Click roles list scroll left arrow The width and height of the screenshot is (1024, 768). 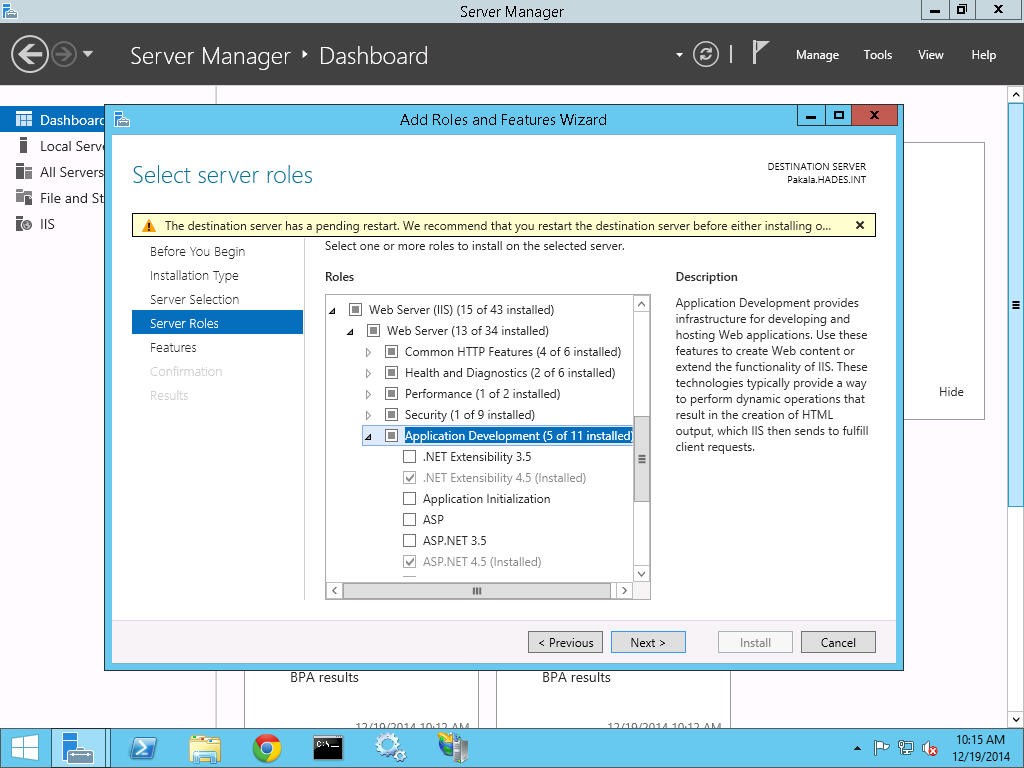334,590
